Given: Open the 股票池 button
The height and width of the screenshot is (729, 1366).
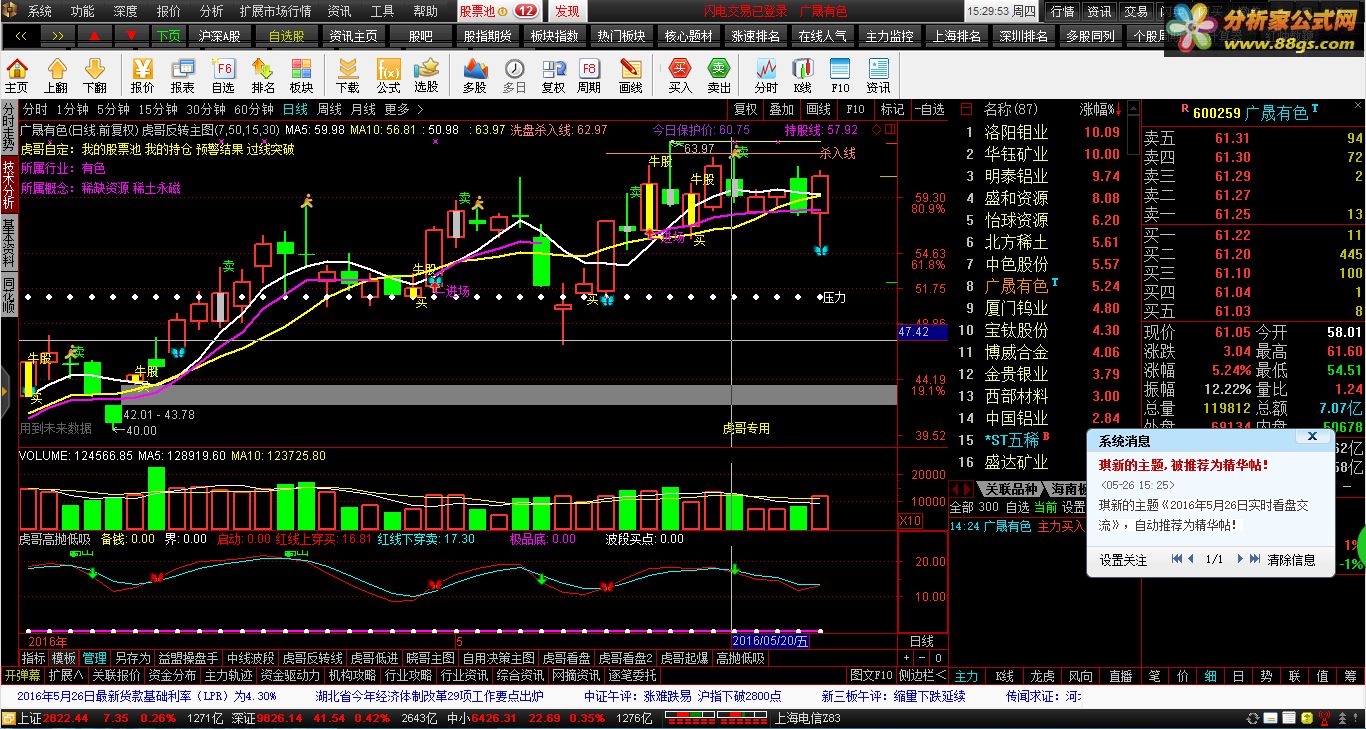Looking at the screenshot, I should pos(498,11).
